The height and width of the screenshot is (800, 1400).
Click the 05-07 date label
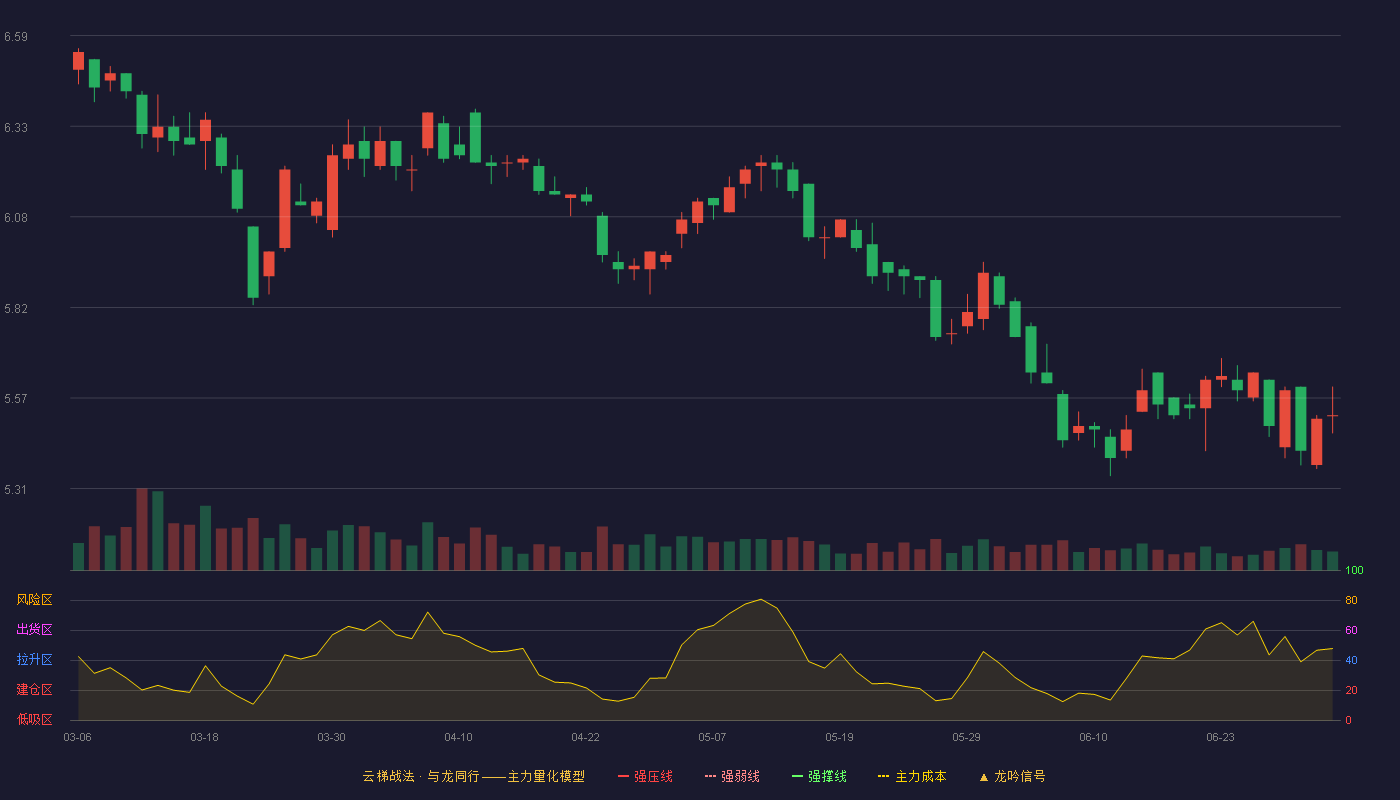[x=712, y=737]
